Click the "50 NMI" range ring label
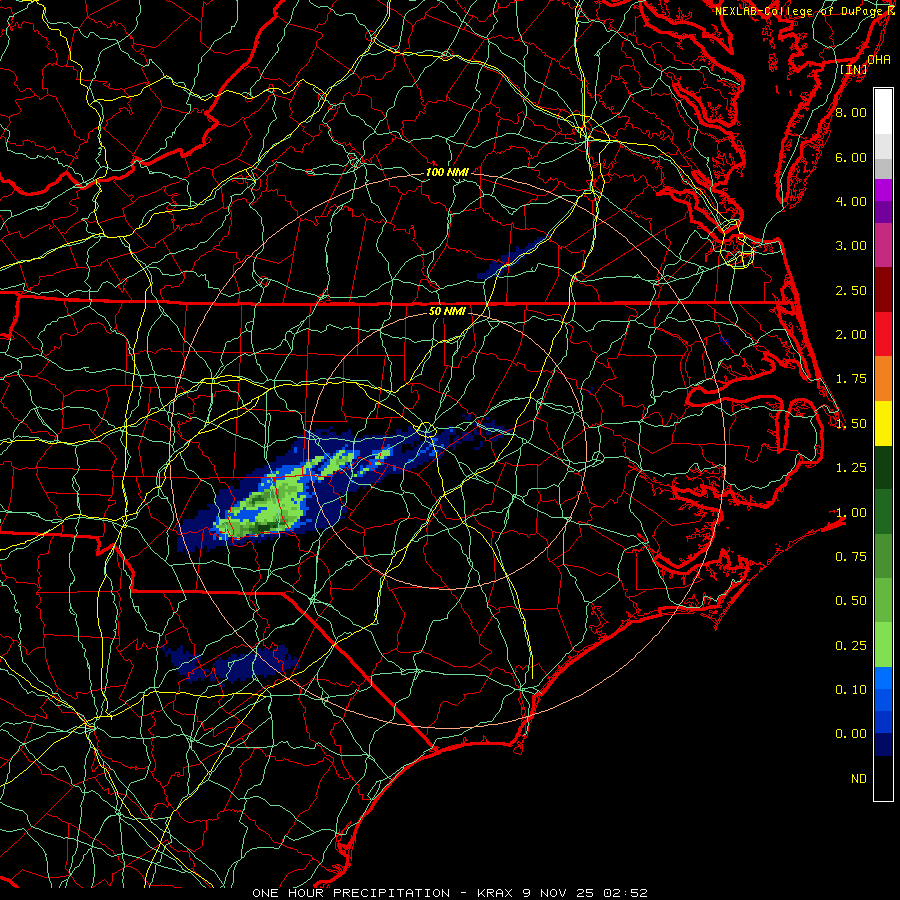Viewport: 900px width, 900px height. tap(447, 312)
